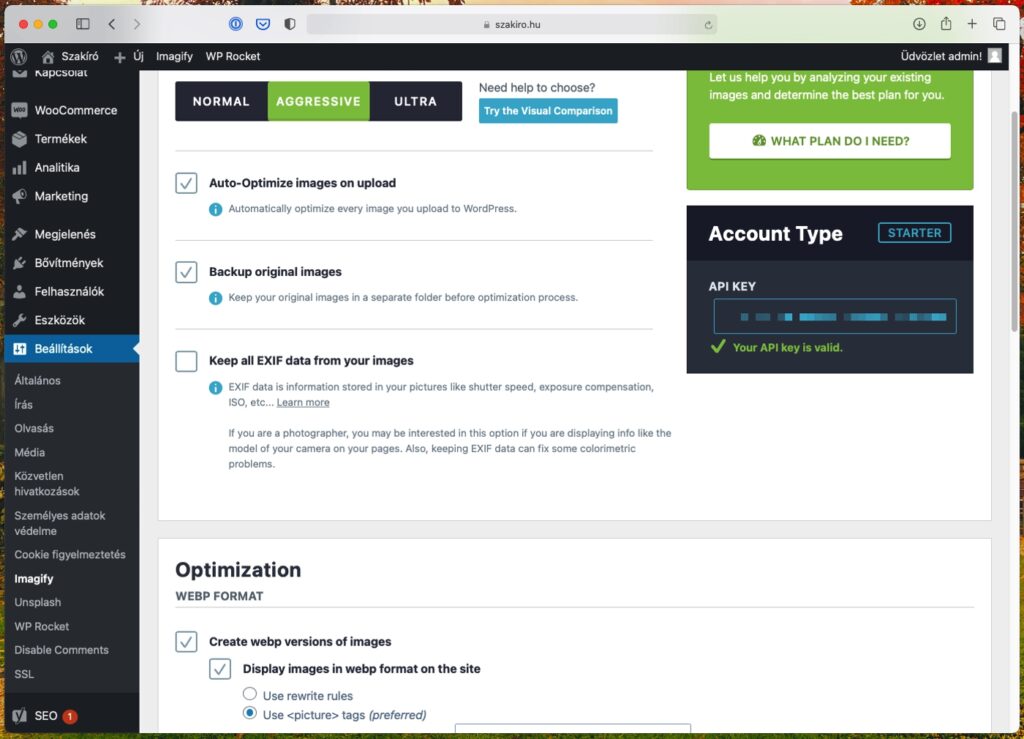The height and width of the screenshot is (739, 1024).
Task: Open Safari tab overview icon
Action: point(998,24)
